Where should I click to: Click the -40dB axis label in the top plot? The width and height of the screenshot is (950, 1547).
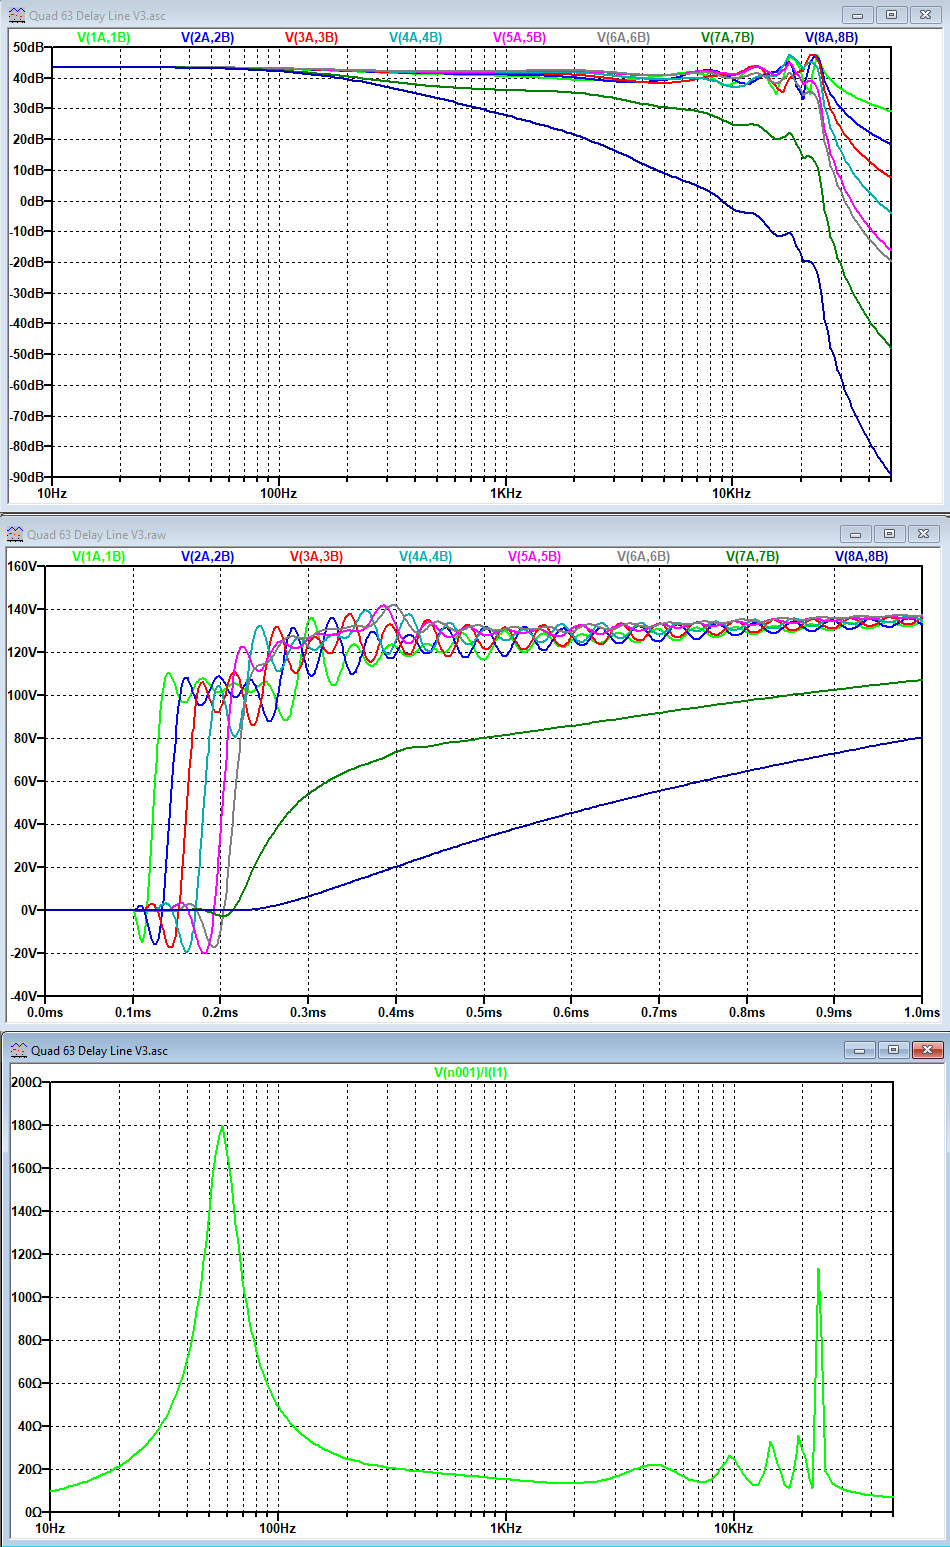[27, 323]
